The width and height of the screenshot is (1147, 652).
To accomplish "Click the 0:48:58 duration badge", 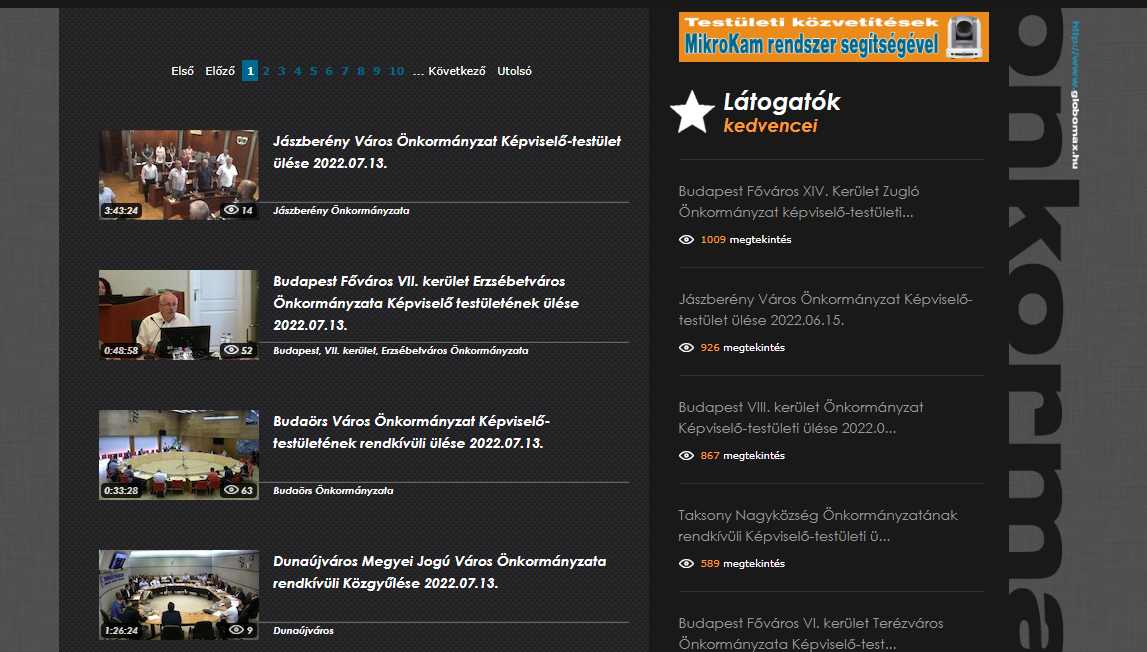I will pyautogui.click(x=121, y=351).
